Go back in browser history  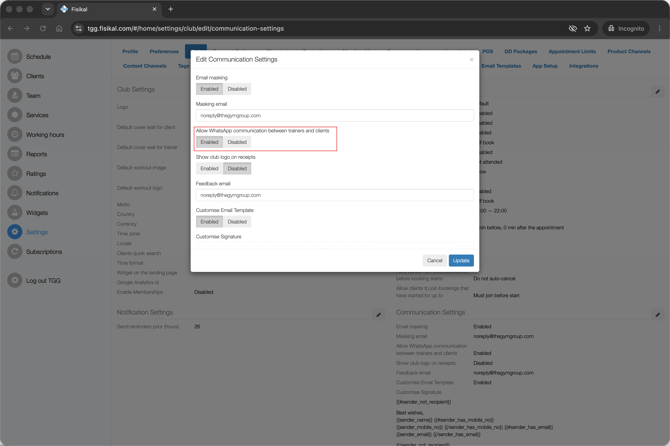[11, 28]
